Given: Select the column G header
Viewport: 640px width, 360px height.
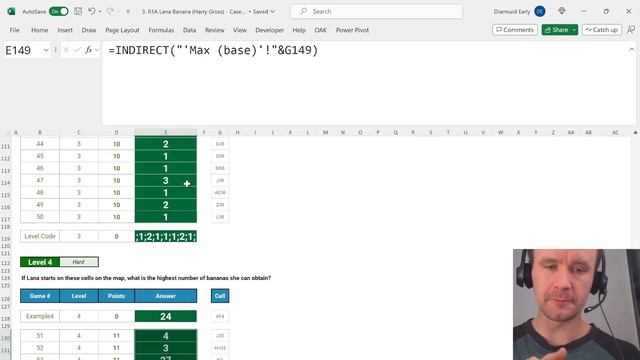Looking at the screenshot, I should pos(220,132).
